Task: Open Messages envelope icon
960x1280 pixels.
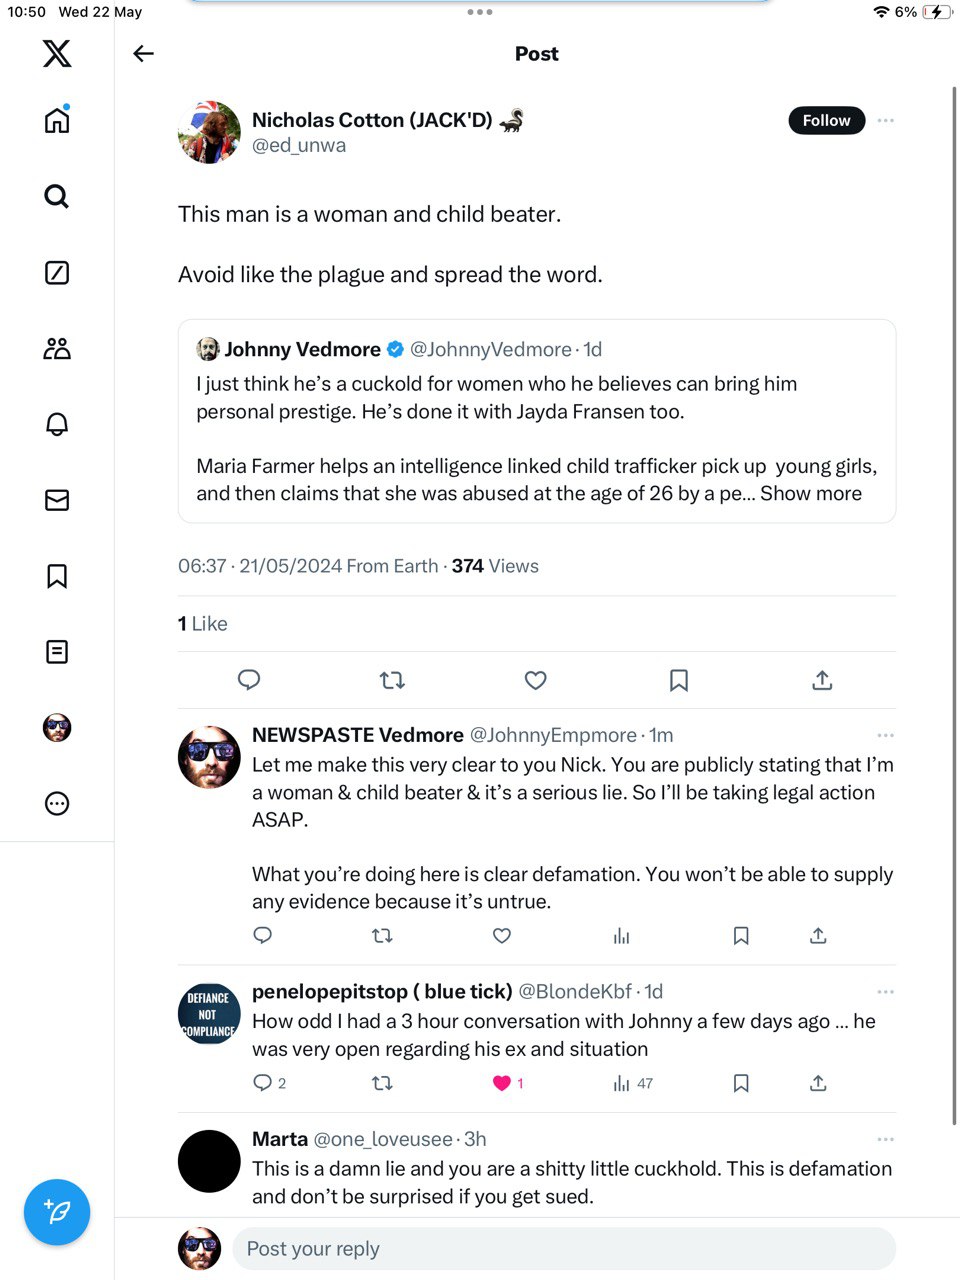Action: pos(57,500)
